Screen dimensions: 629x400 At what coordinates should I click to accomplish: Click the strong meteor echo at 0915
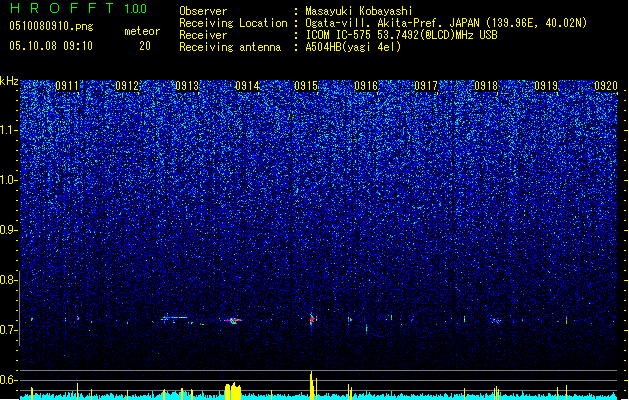[312, 320]
